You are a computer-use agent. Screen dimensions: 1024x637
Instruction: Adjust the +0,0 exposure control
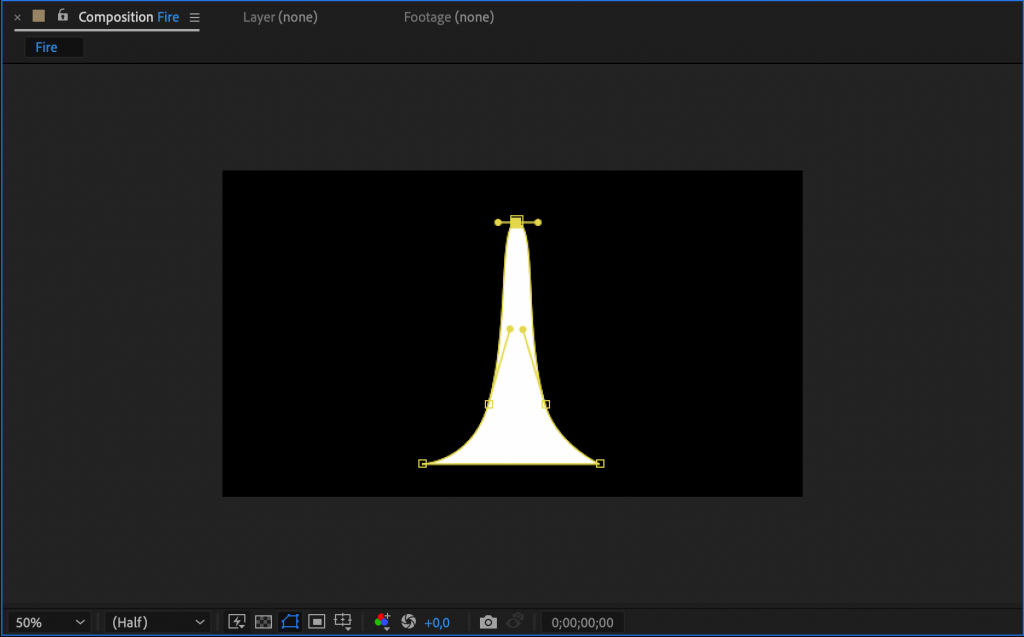click(437, 622)
